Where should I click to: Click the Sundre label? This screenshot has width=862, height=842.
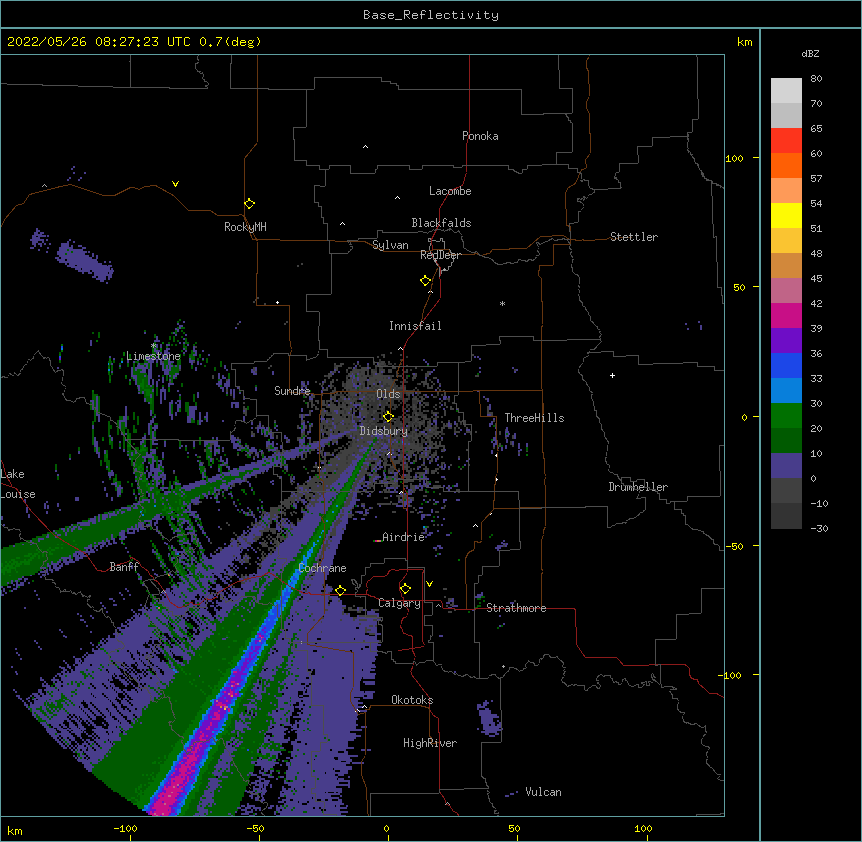292,391
